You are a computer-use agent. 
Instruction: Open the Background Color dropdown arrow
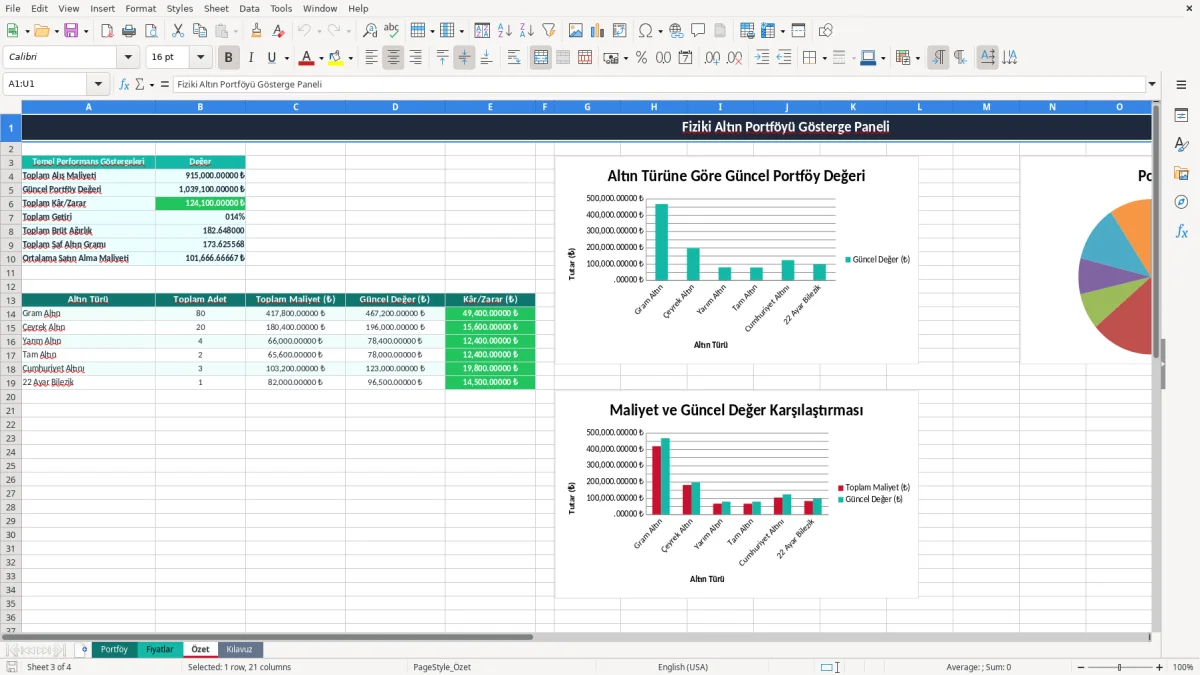350,58
